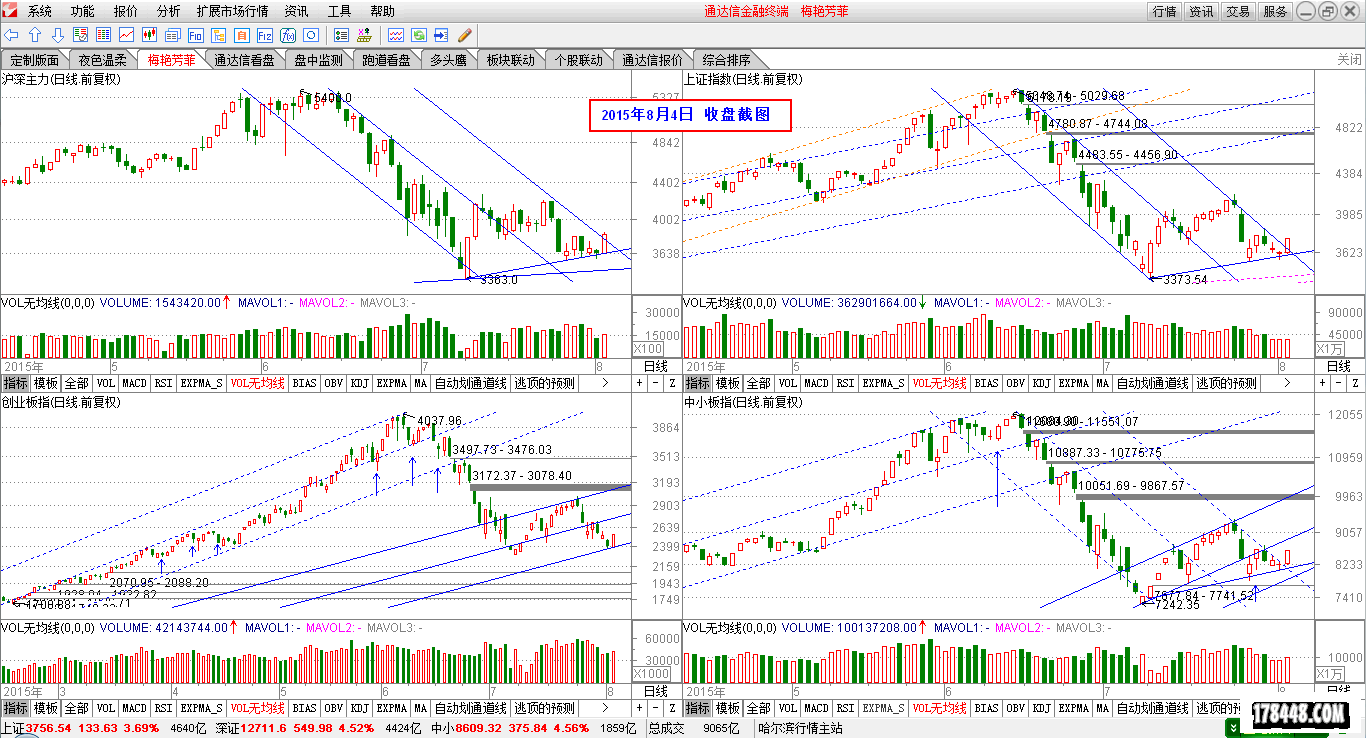Viewport: 1366px width, 738px height.
Task: Open the F10 company info icon
Action: tap(196, 35)
